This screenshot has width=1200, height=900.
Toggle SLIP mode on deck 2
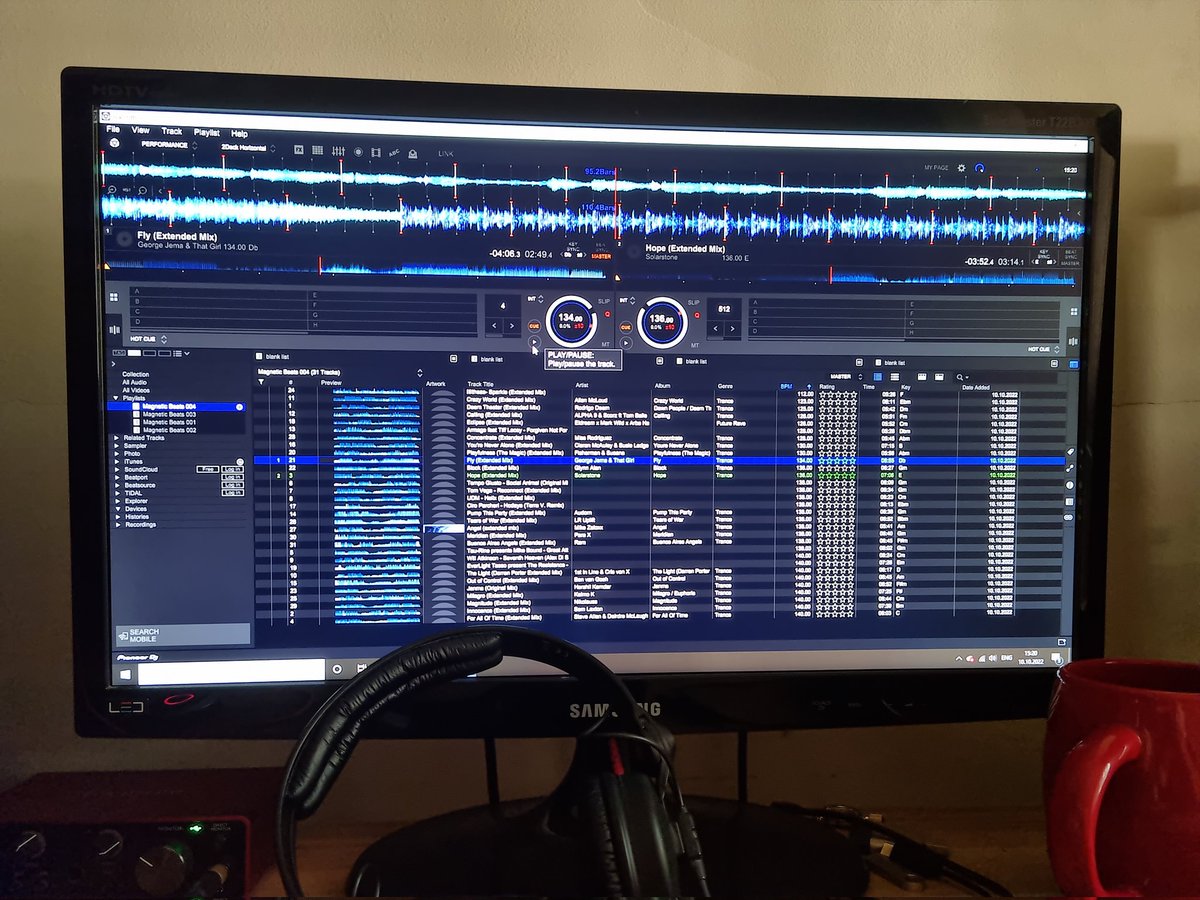(x=693, y=301)
